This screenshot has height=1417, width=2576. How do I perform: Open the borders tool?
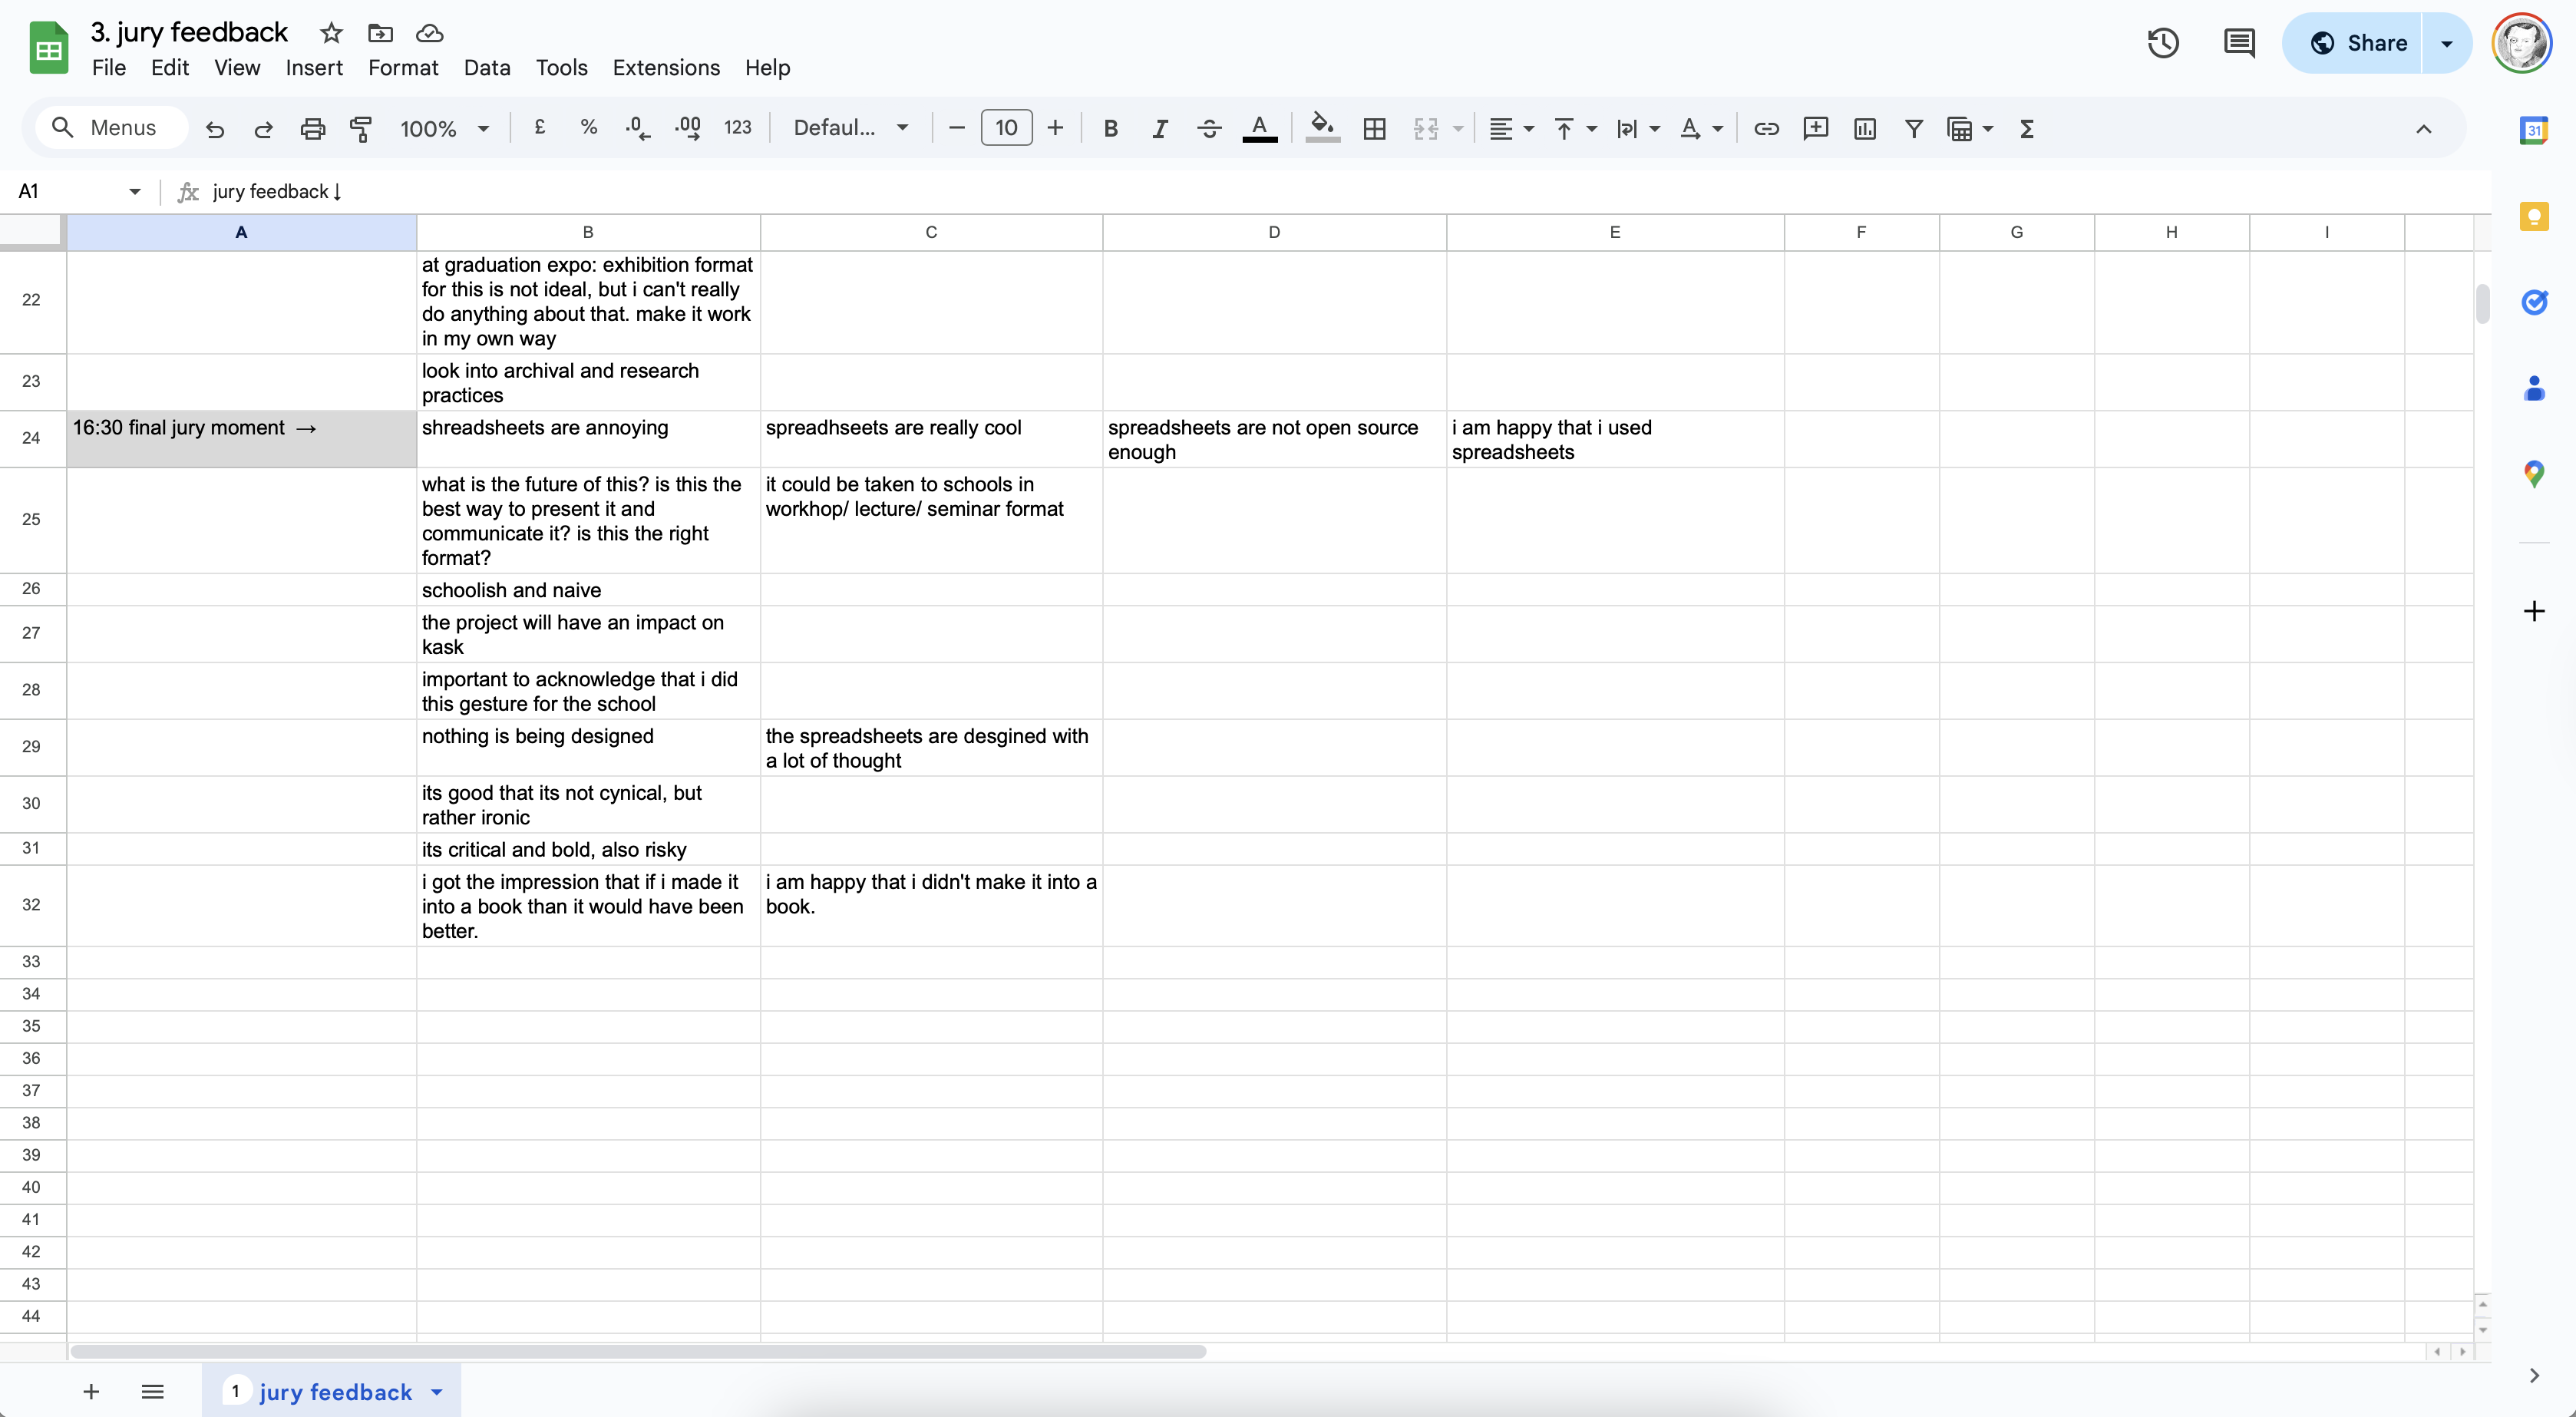click(1374, 128)
